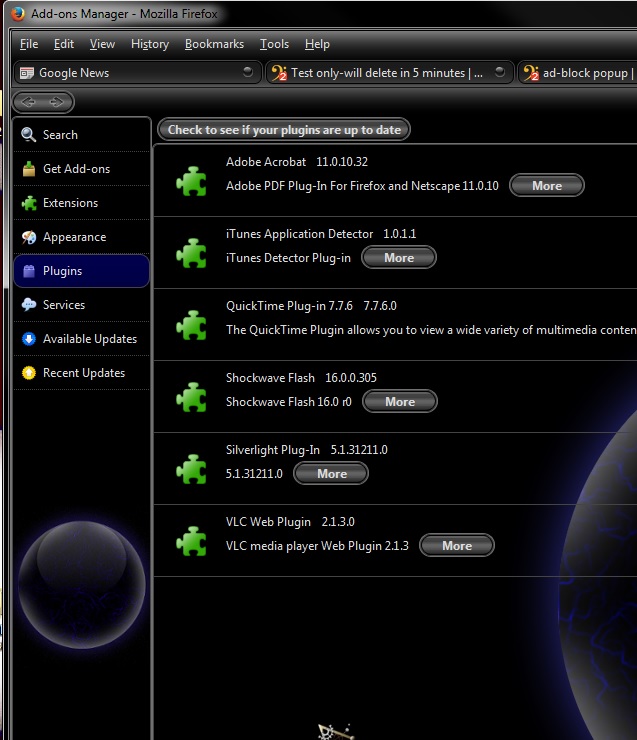Click the Available Updates download arrow icon
637x740 pixels.
pos(29,339)
